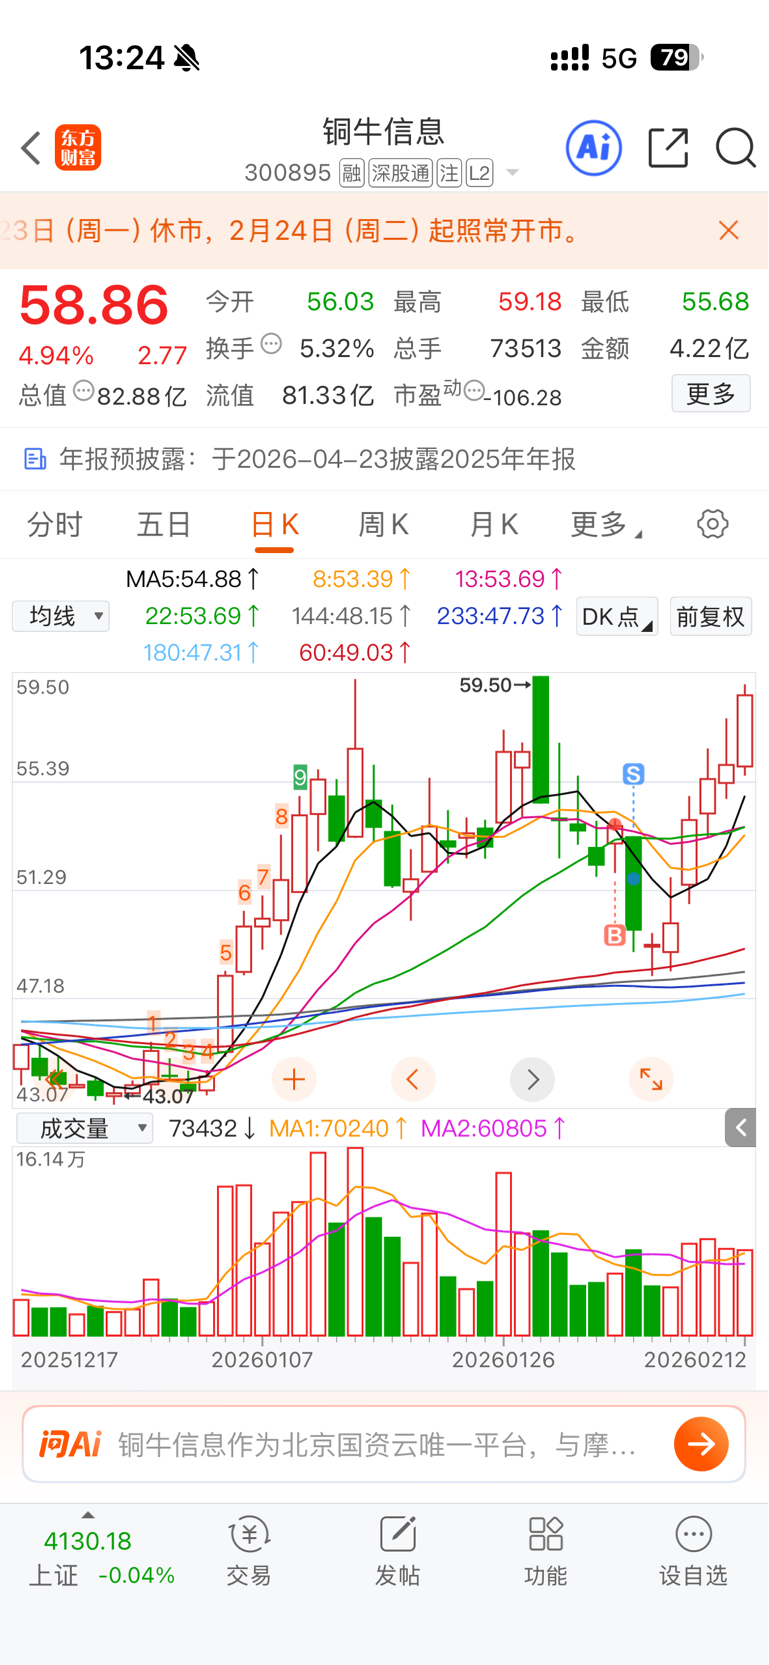Tap the orange left chevron chart button
This screenshot has height=1665, width=769.
(x=413, y=1079)
